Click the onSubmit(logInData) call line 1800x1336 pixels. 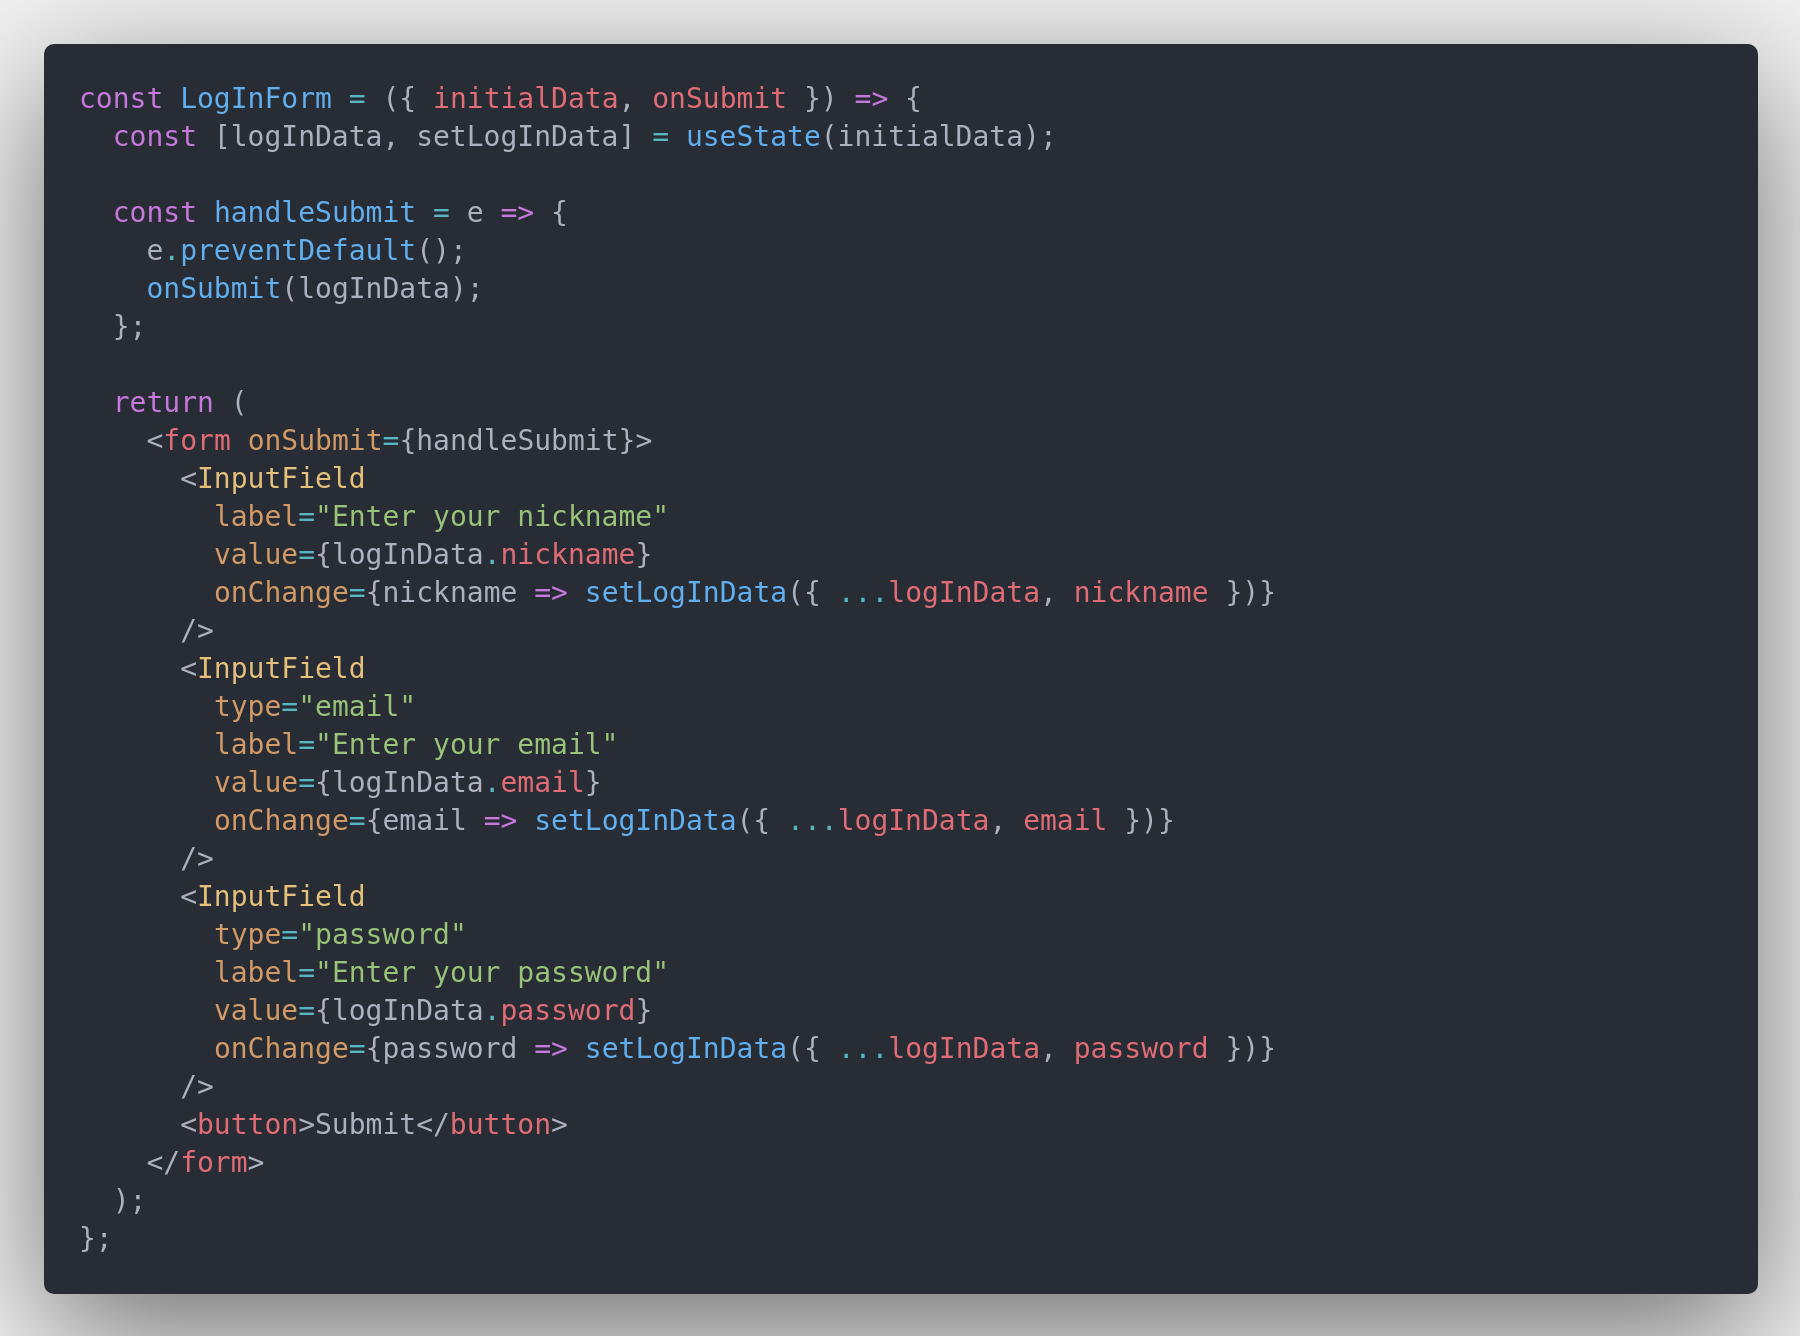coord(314,288)
